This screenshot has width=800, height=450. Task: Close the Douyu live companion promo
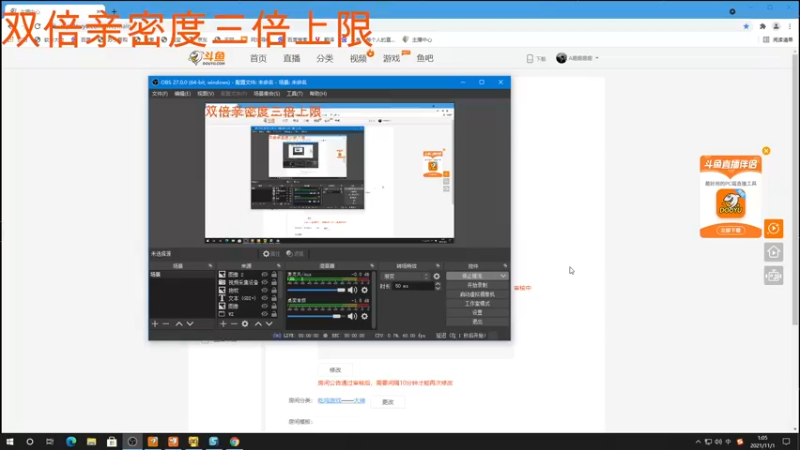point(766,151)
